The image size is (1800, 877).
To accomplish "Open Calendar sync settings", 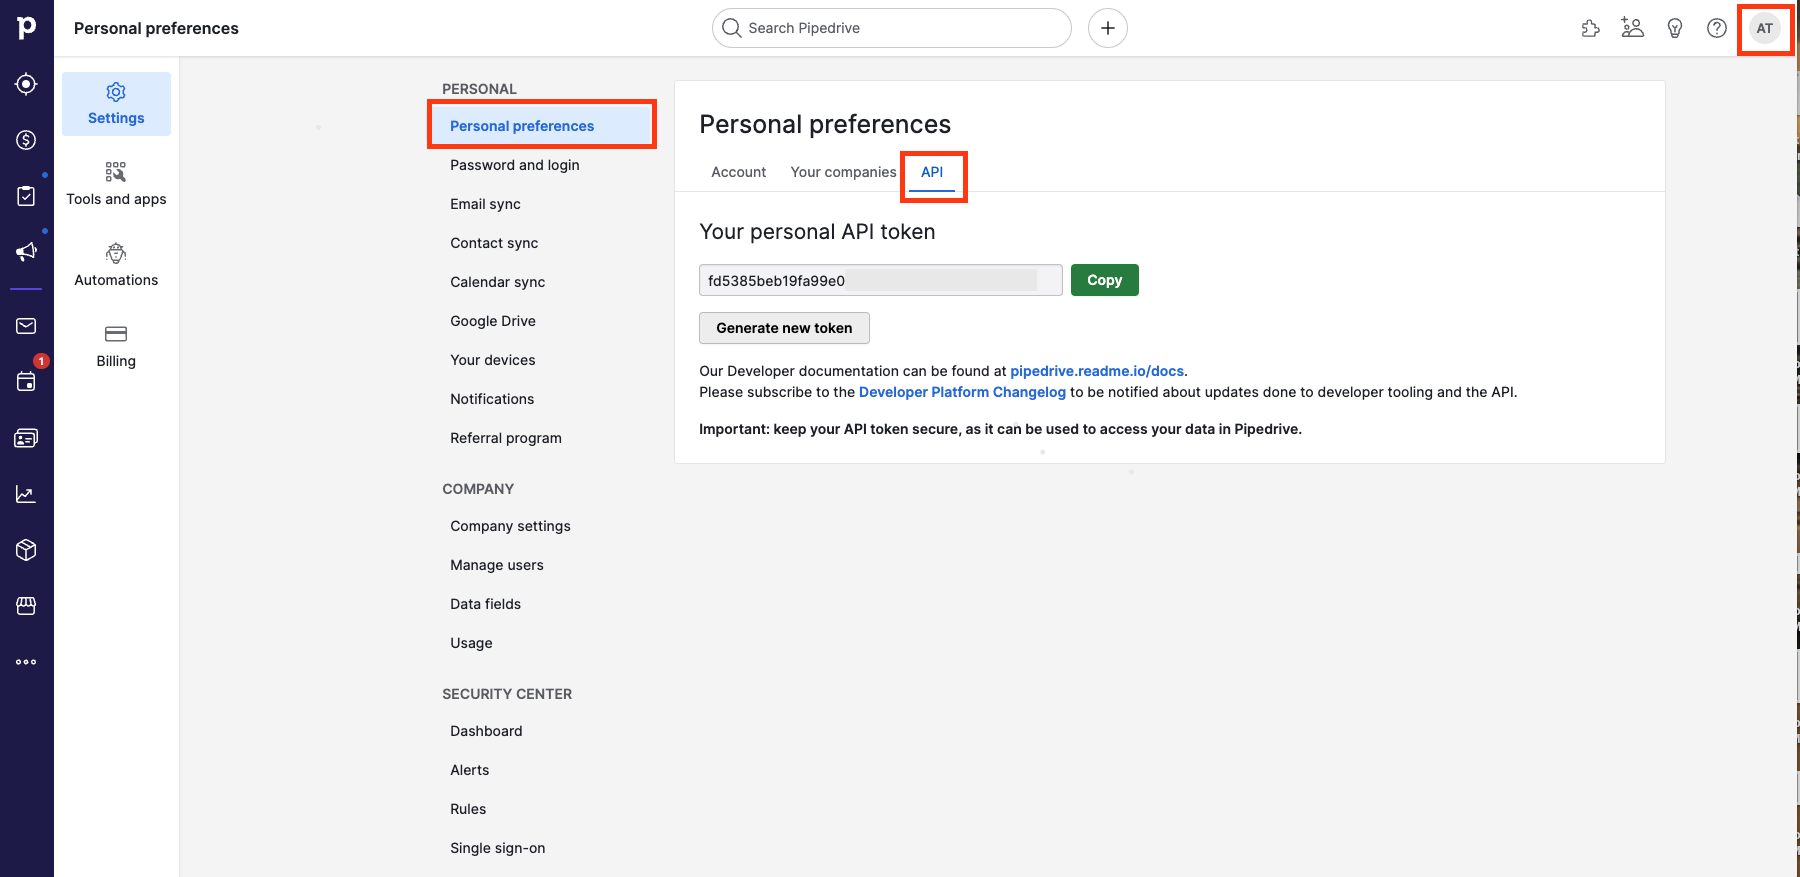I will coord(498,282).
